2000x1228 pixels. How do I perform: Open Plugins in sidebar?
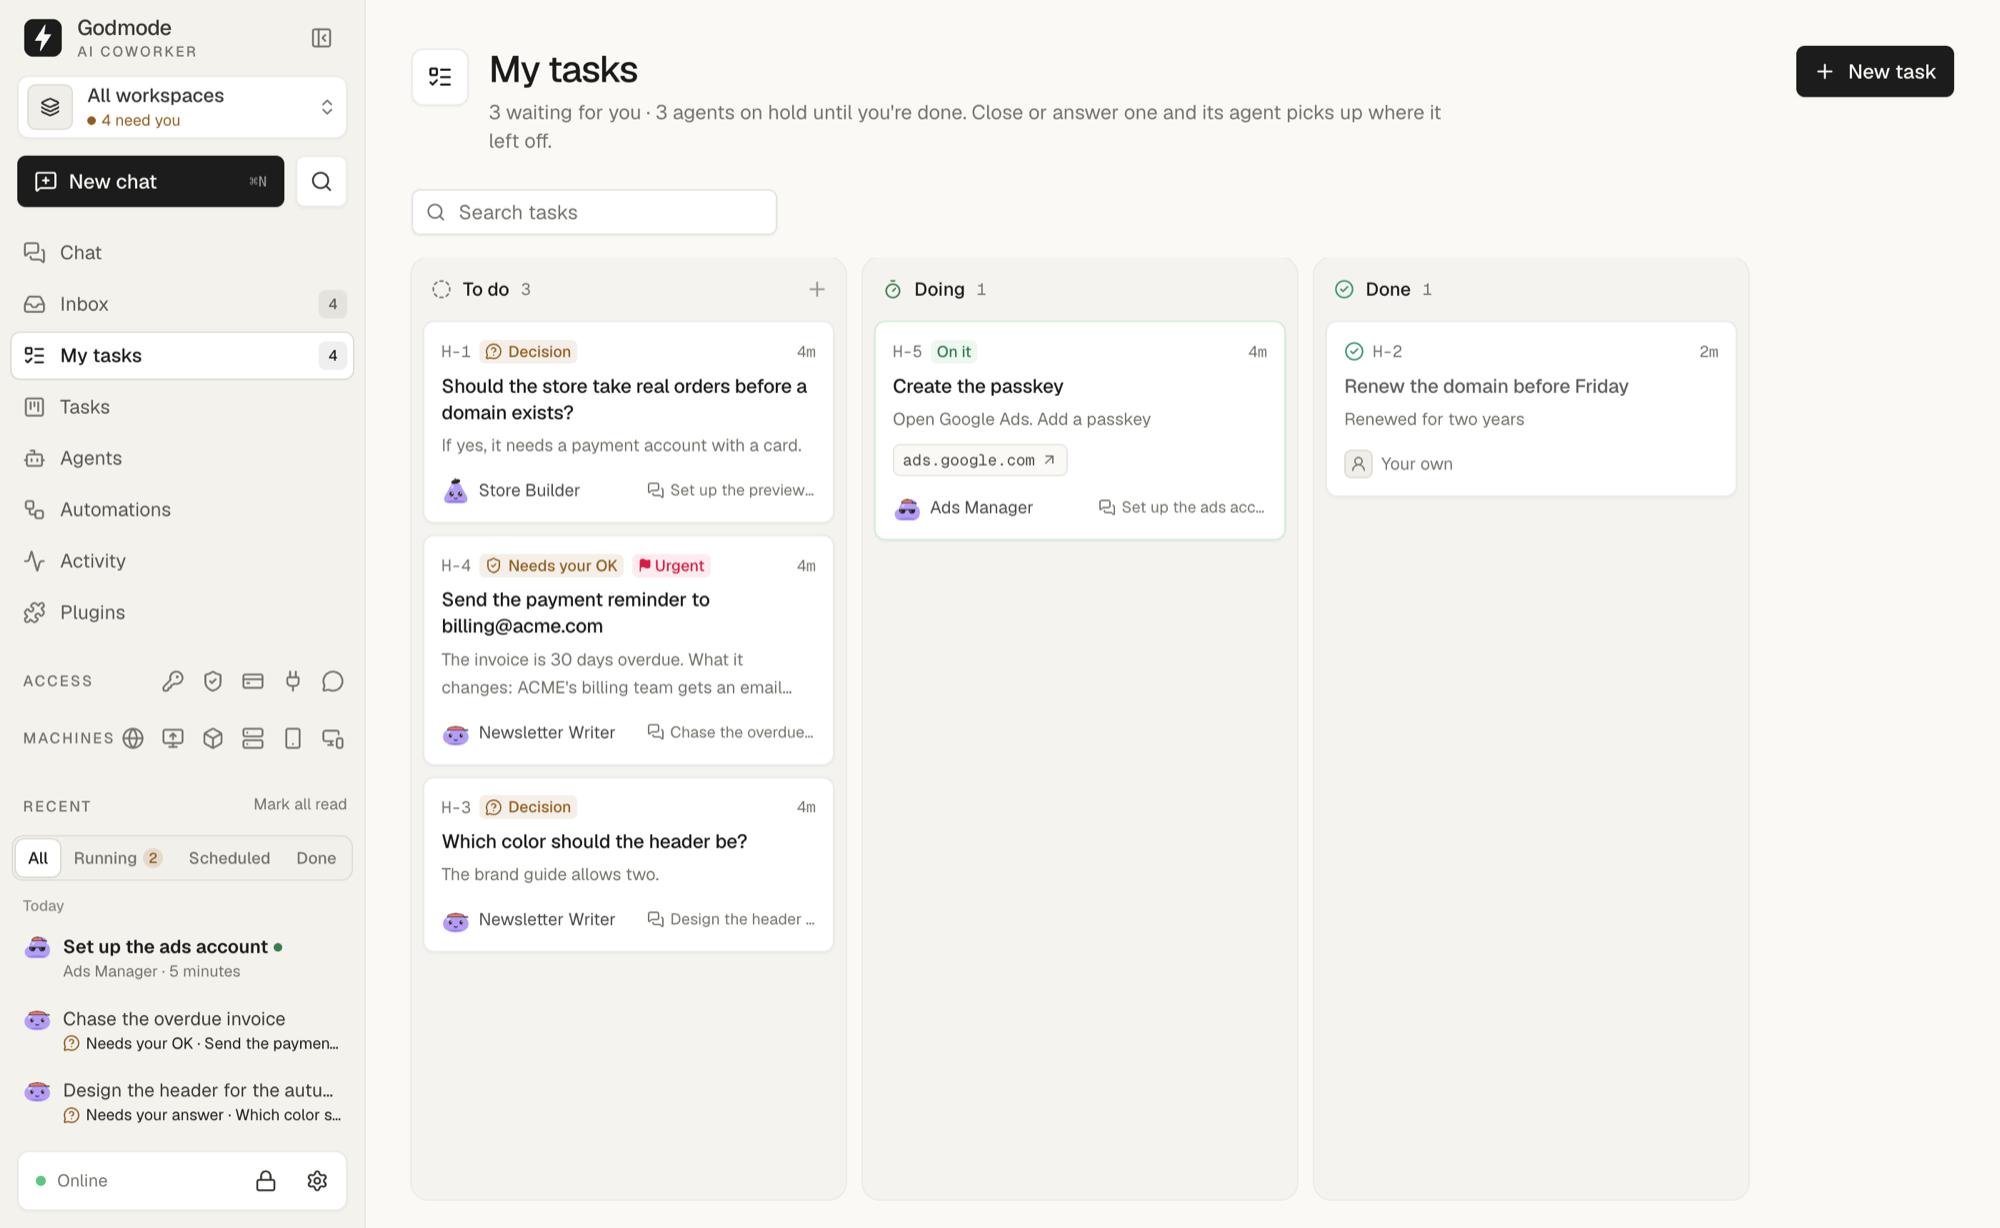click(x=182, y=612)
